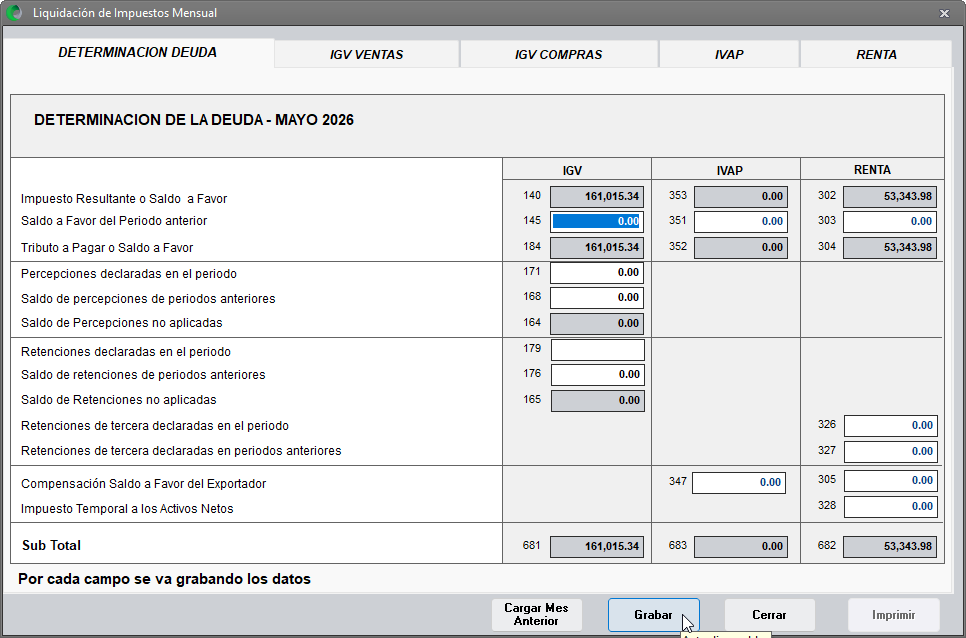The height and width of the screenshot is (638, 966).
Task: Save data with the Grabar button
Action: point(653,615)
